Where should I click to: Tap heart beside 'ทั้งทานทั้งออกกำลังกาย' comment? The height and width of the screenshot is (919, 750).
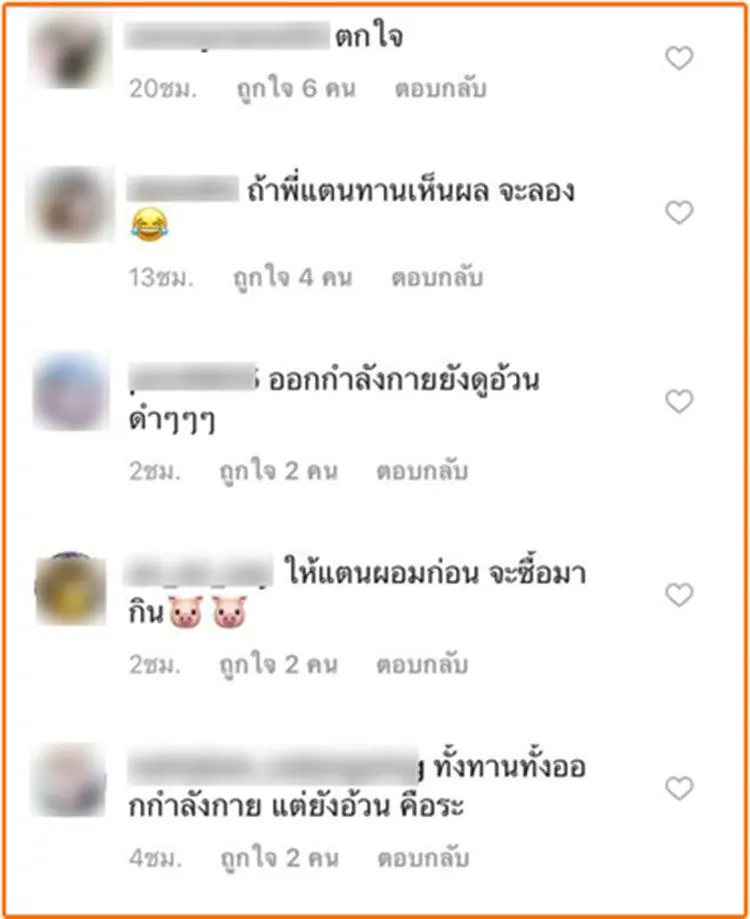679,788
